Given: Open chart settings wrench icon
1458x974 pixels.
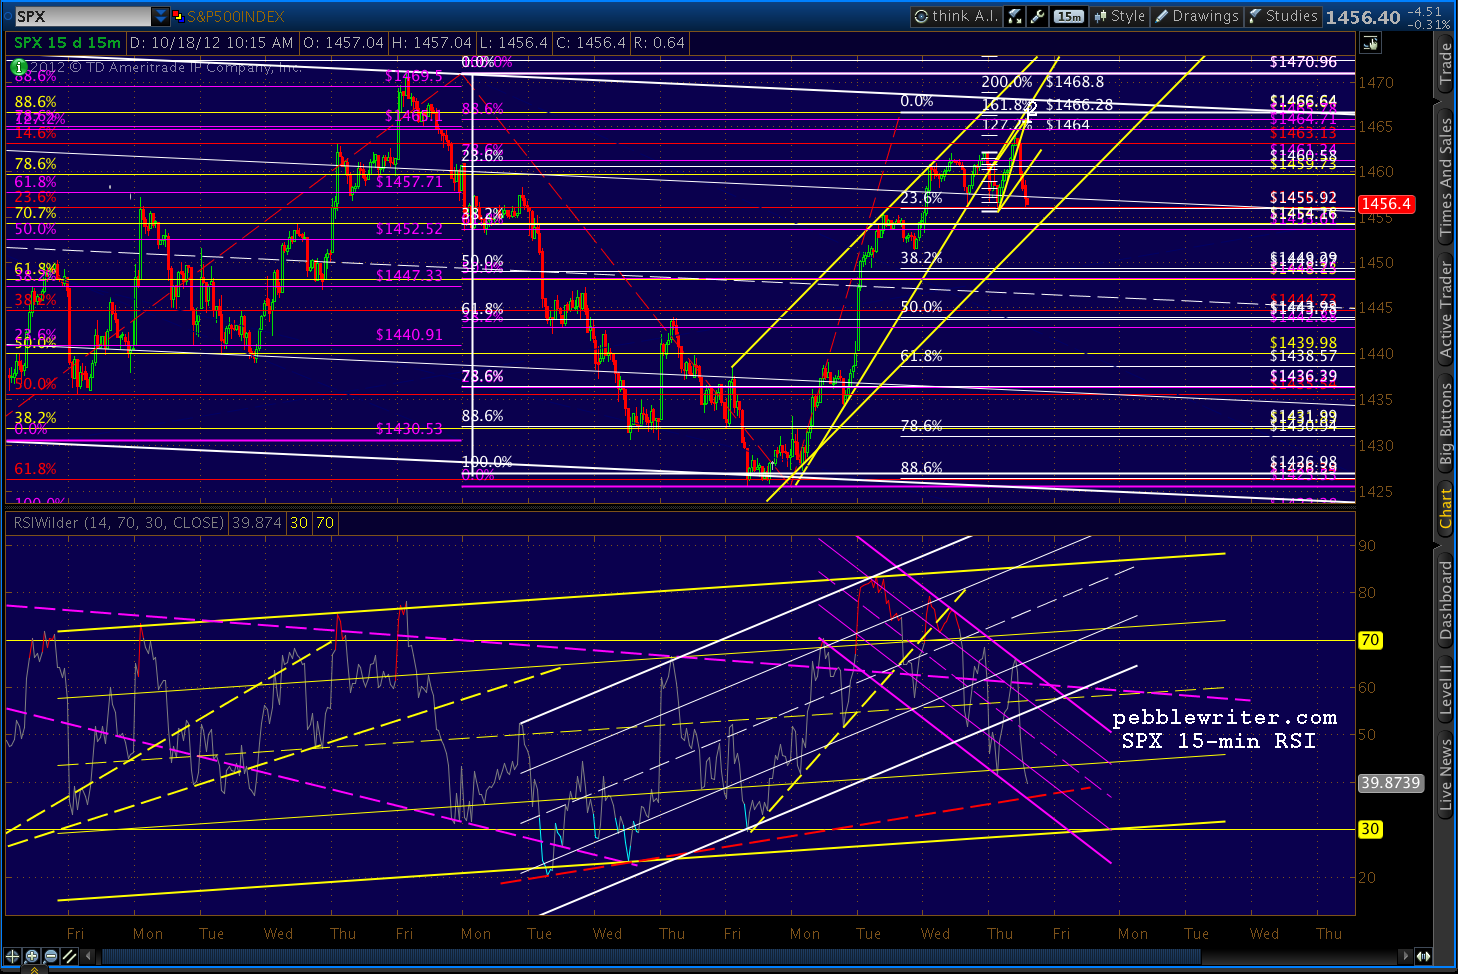Looking at the screenshot, I should (x=1038, y=16).
